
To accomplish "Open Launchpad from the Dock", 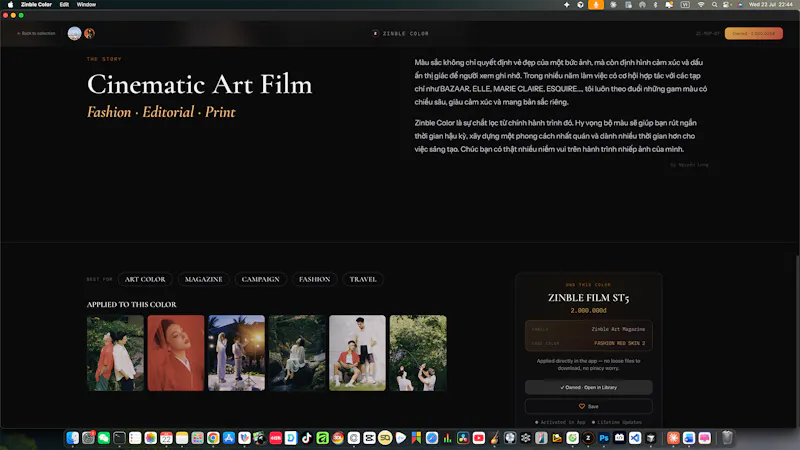I will pos(197,438).
